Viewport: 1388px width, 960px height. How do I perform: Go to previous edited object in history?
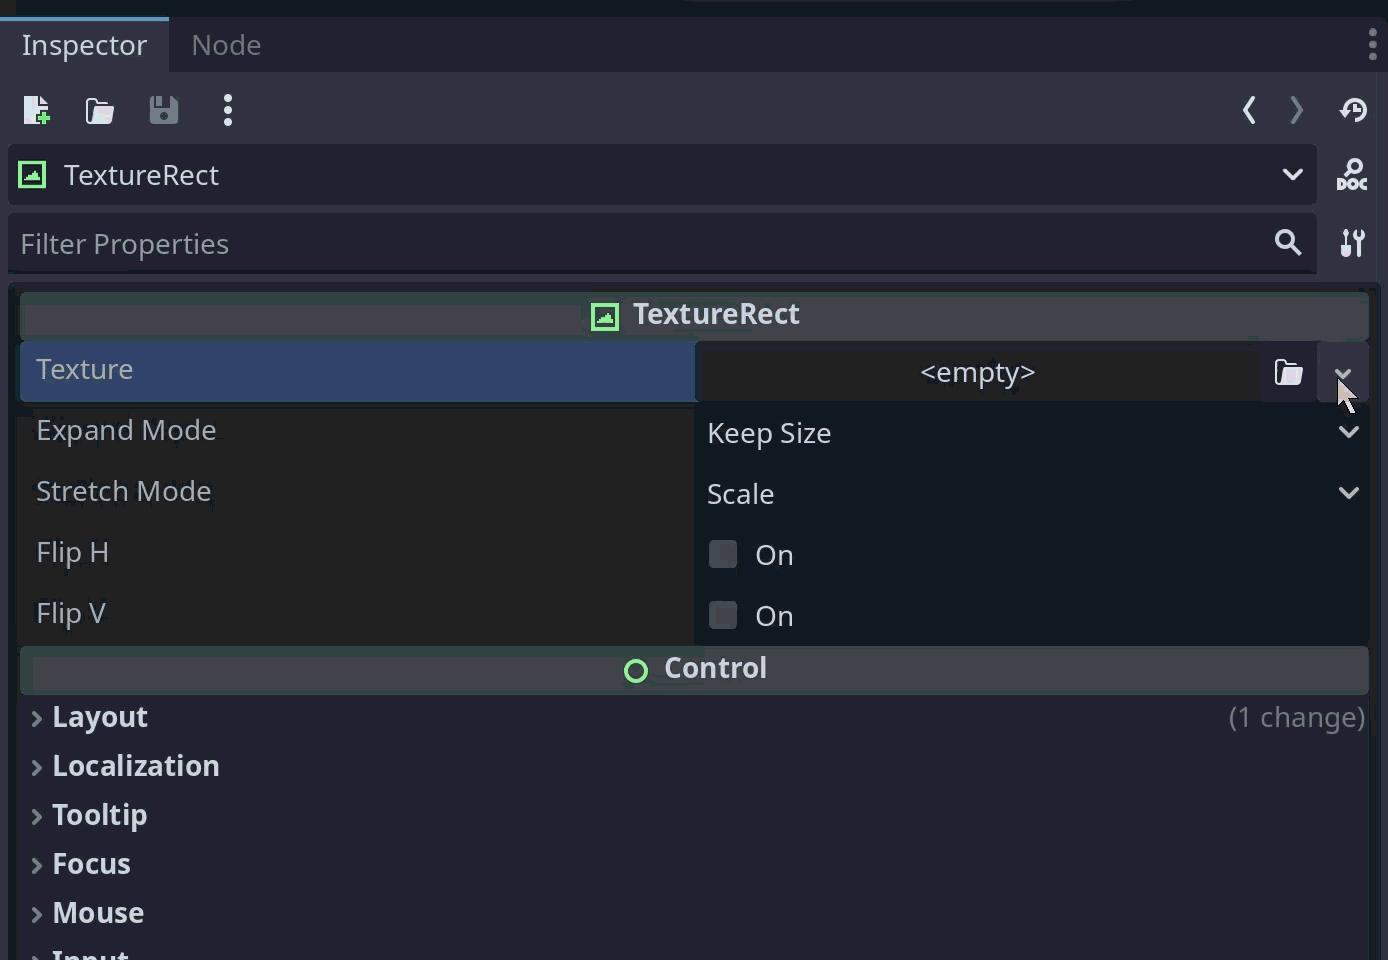tap(1249, 110)
